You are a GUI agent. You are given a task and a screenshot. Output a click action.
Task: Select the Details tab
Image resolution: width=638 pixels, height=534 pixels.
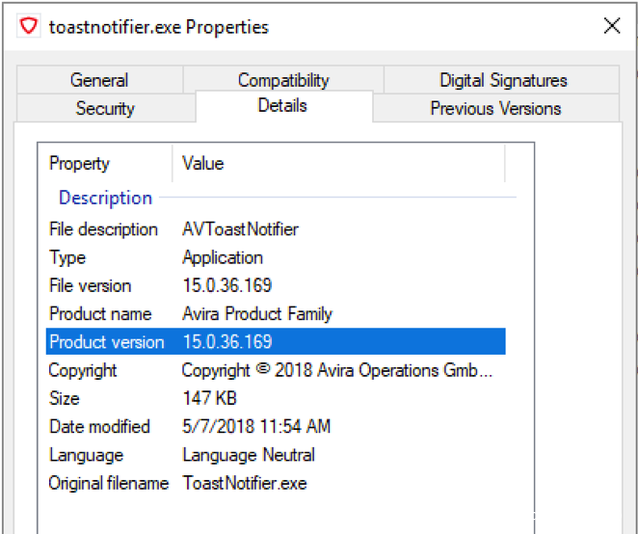[x=282, y=106]
